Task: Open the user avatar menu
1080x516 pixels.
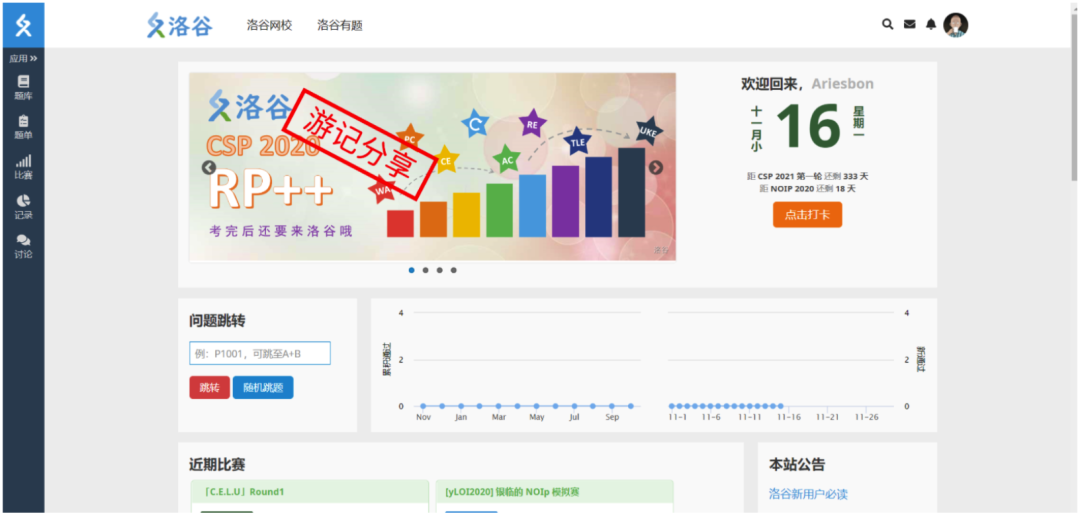Action: pyautogui.click(x=955, y=25)
